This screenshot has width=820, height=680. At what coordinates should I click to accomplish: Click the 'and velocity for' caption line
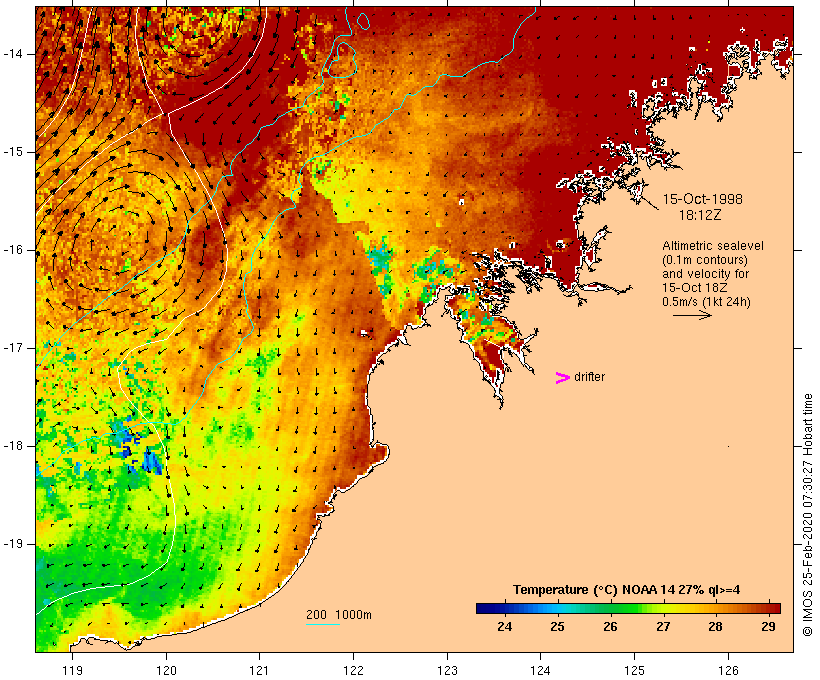(705, 274)
